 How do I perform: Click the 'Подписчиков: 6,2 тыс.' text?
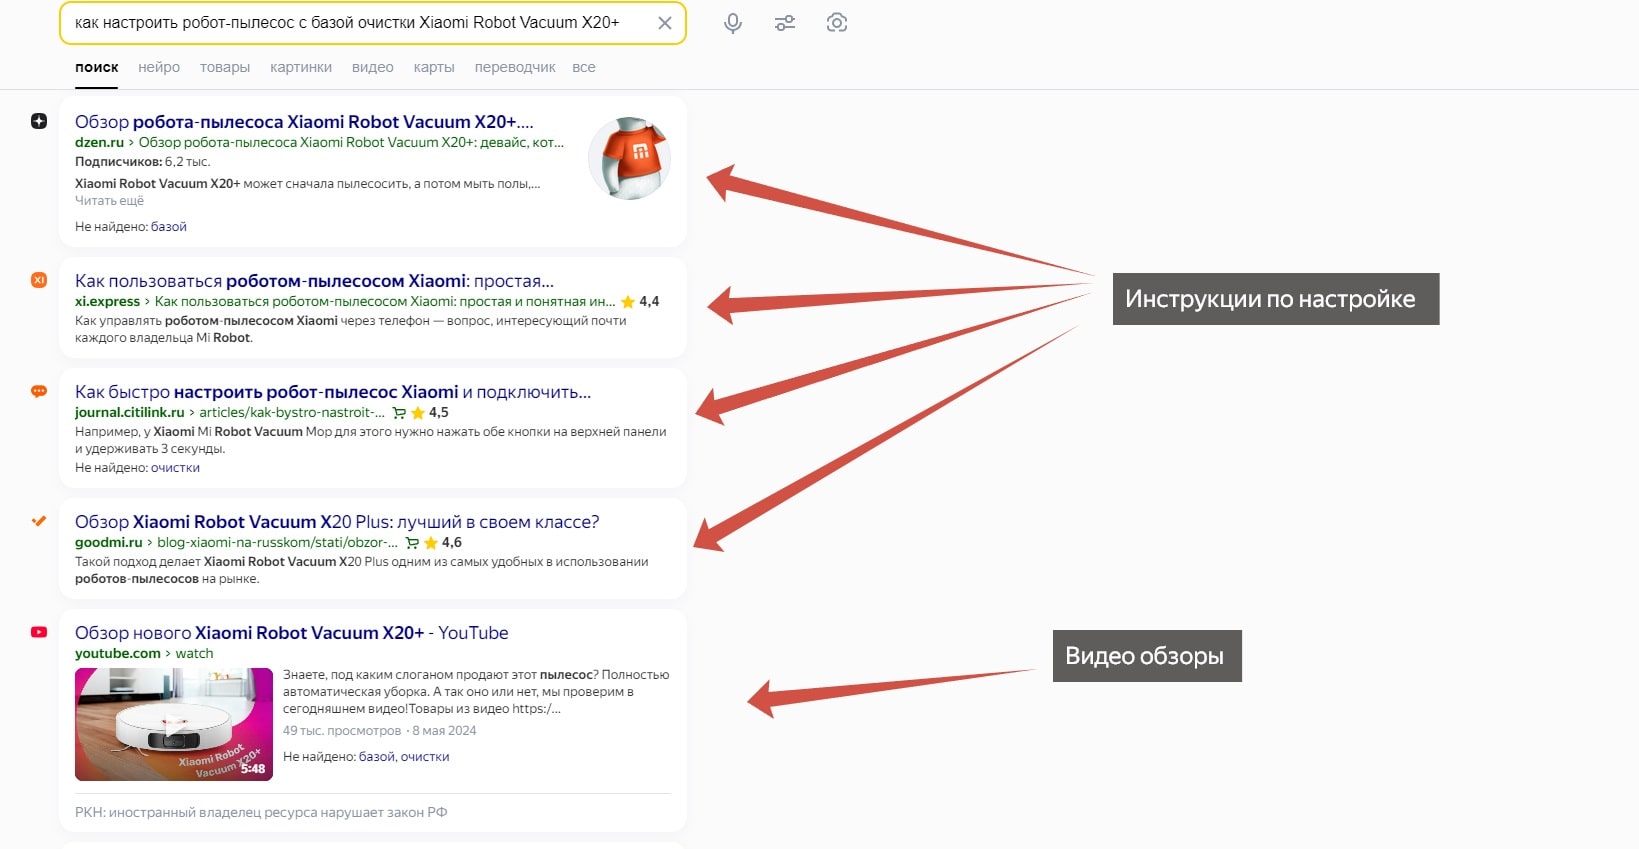[x=142, y=162]
